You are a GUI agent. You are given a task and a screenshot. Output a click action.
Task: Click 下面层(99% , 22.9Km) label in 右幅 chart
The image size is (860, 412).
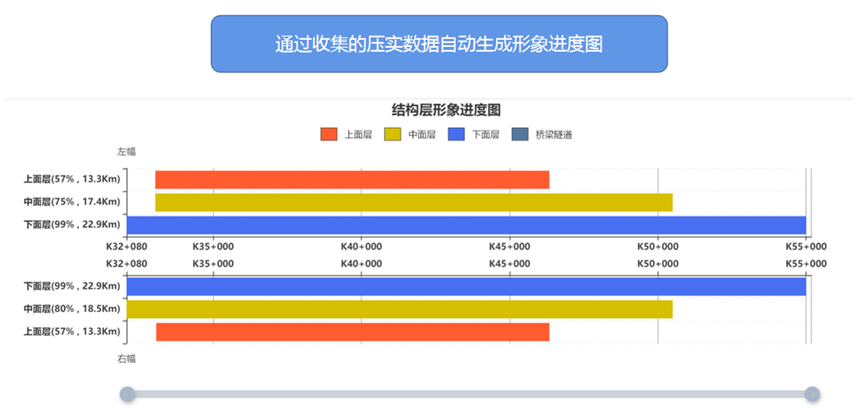tap(72, 286)
